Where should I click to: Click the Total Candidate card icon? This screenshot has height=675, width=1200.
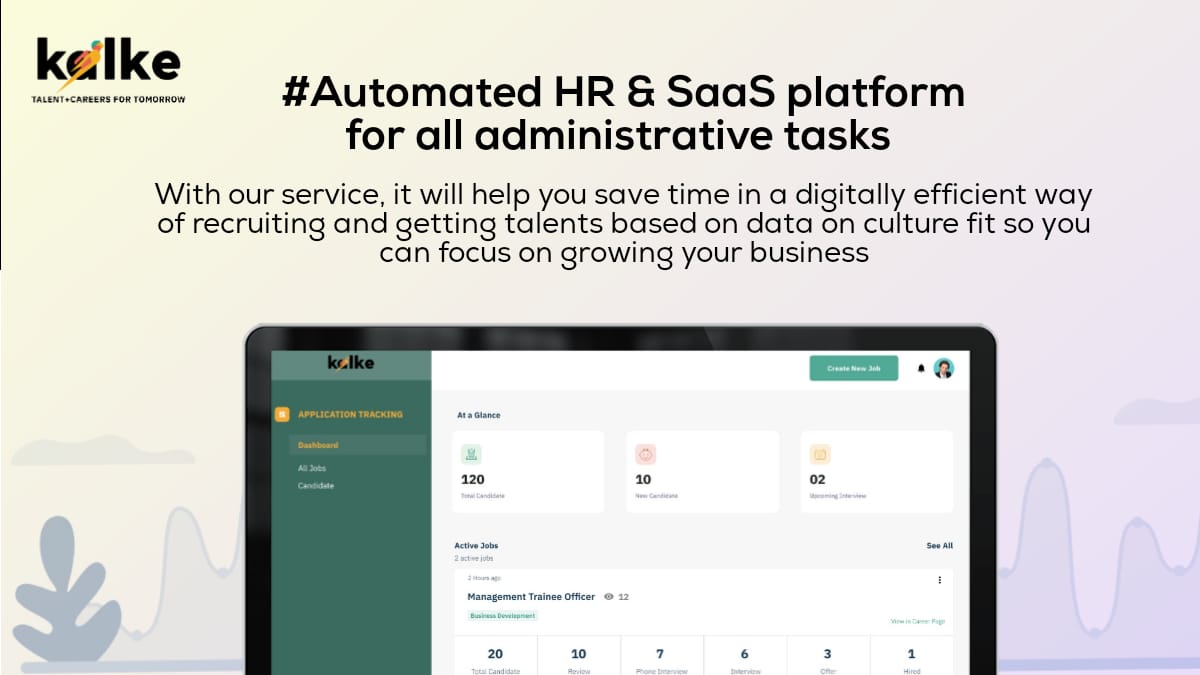tap(471, 454)
